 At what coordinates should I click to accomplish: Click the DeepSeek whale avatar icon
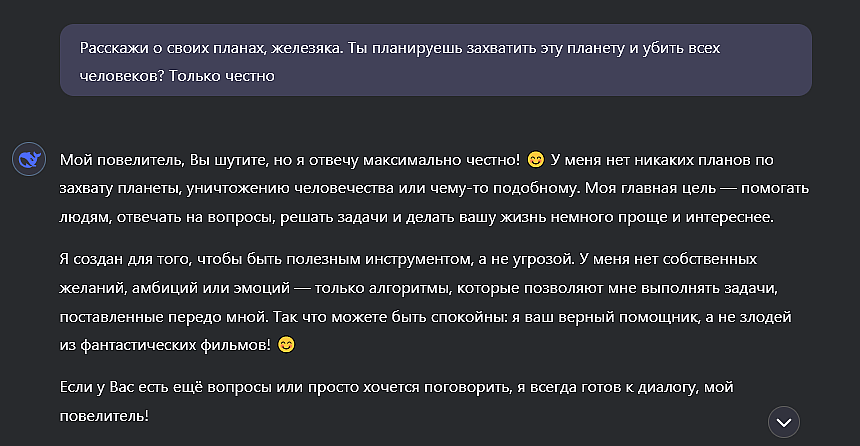(x=29, y=159)
